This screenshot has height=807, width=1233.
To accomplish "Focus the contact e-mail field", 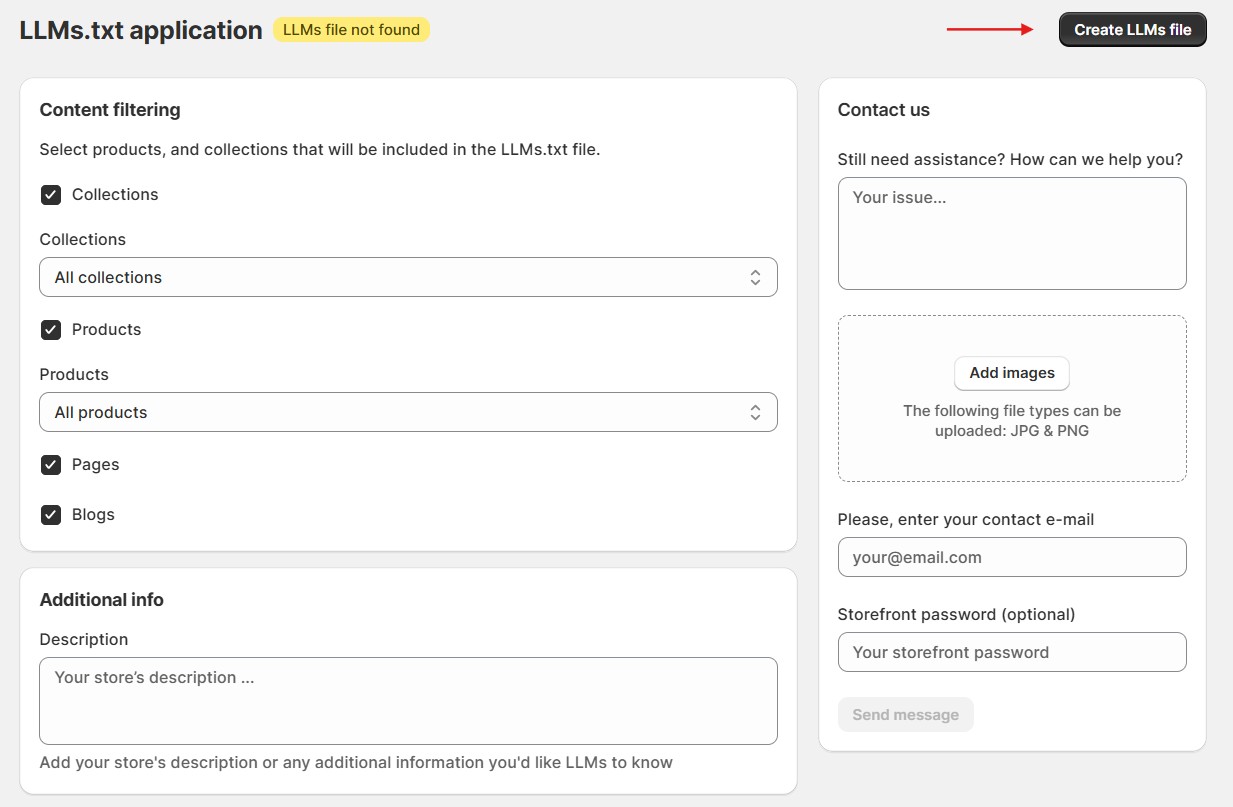I will pyautogui.click(x=1012, y=557).
